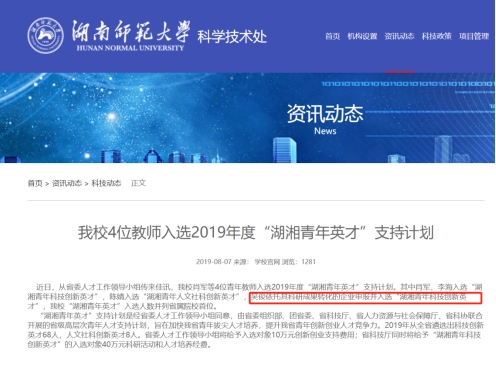Open the 机构设置 navigation menu
Image resolution: width=496 pixels, height=382 pixels.
pos(362,36)
